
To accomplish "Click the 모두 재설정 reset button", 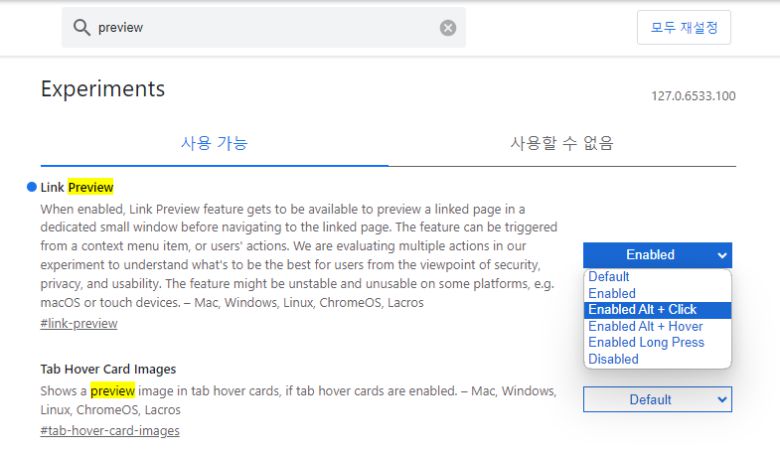I will pyautogui.click(x=684, y=28).
